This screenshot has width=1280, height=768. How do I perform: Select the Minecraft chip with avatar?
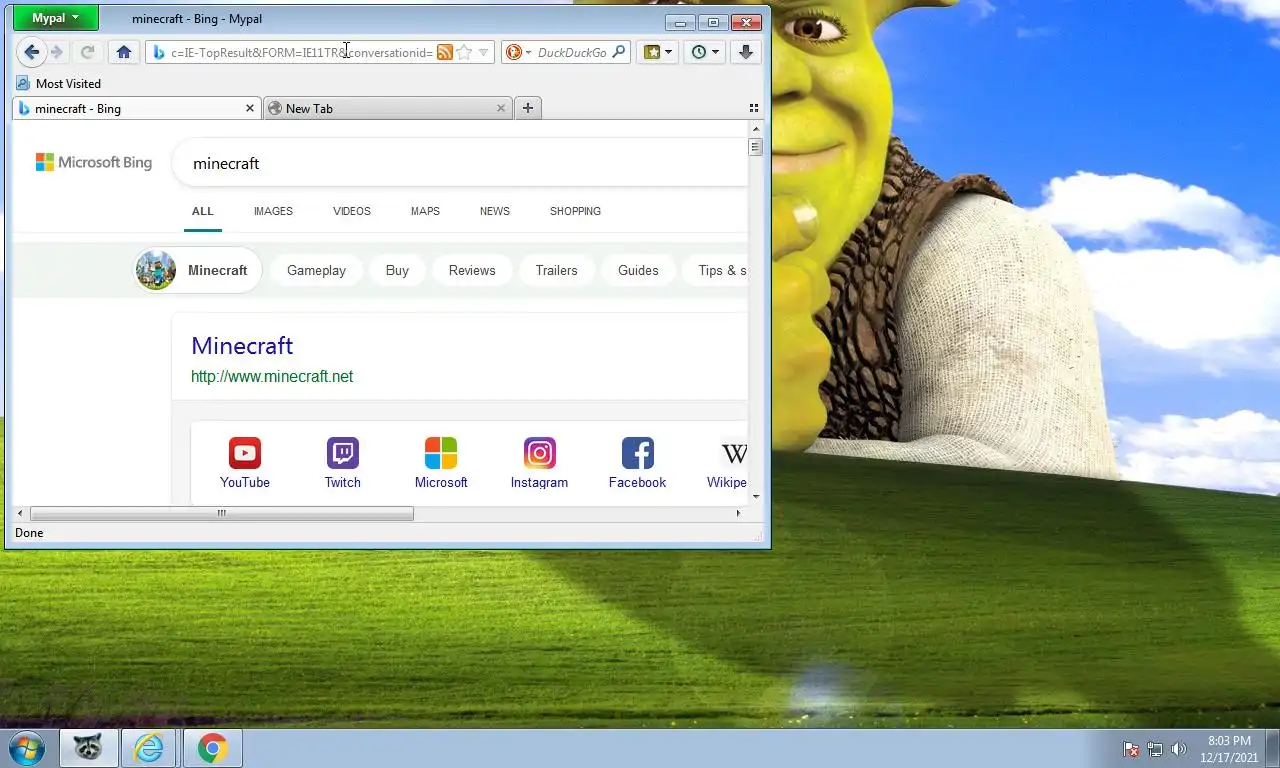point(199,270)
